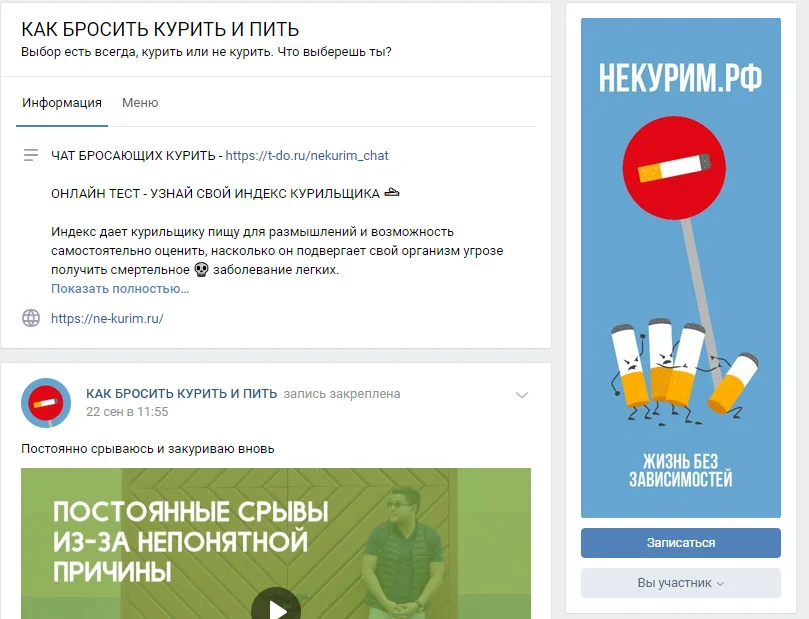Screen dimensions: 809x619
Task: Click the post timestamp 22 сен в 11:55
Action: (127, 412)
